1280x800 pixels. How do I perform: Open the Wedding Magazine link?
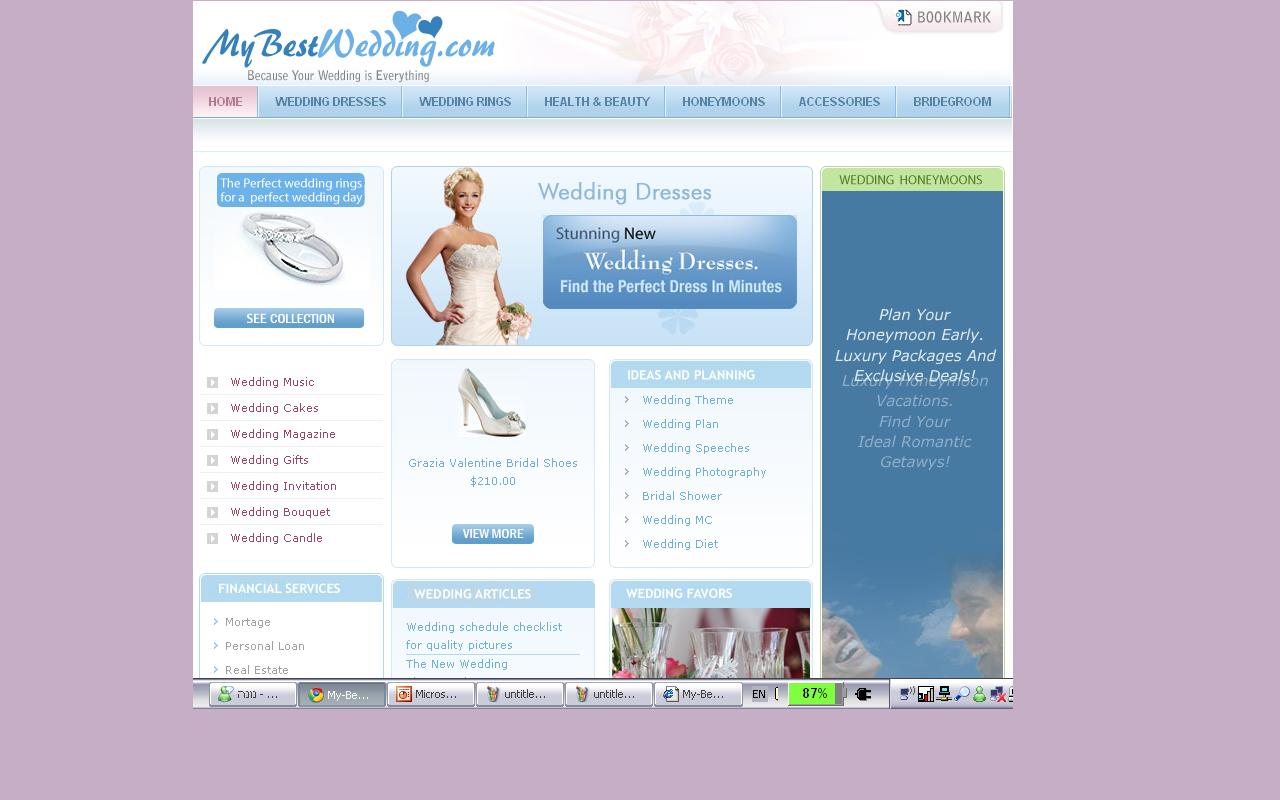click(283, 434)
